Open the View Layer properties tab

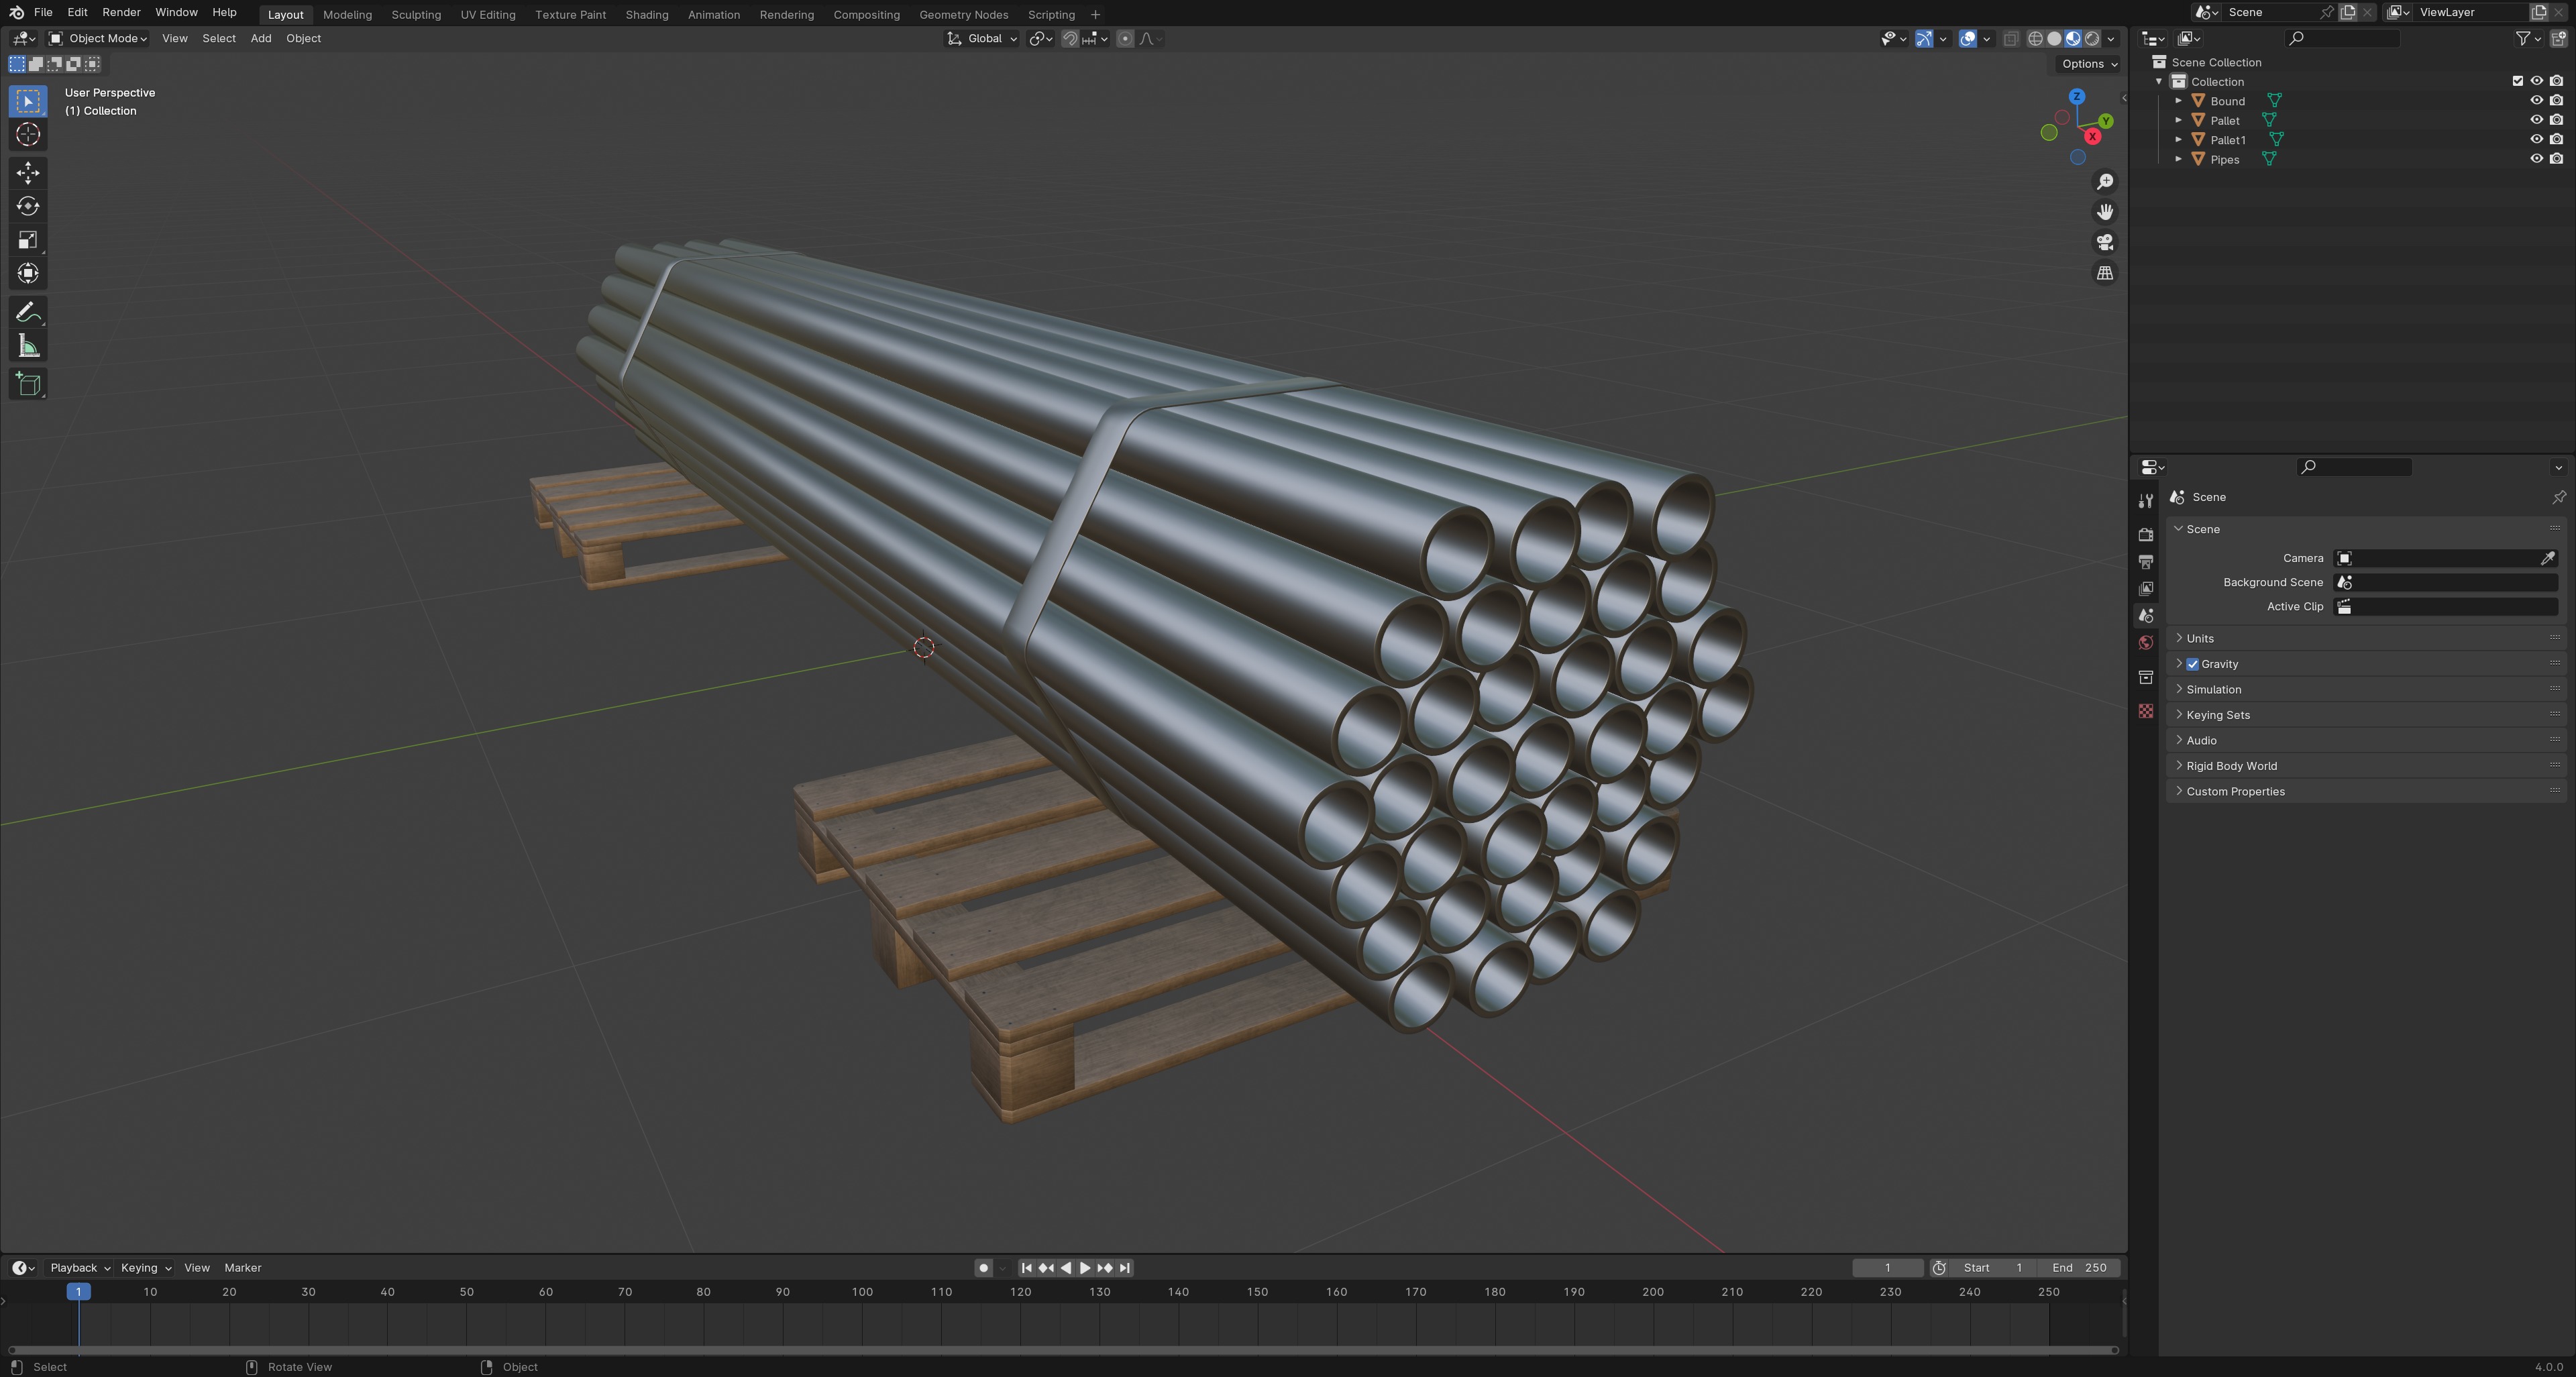click(x=2145, y=589)
